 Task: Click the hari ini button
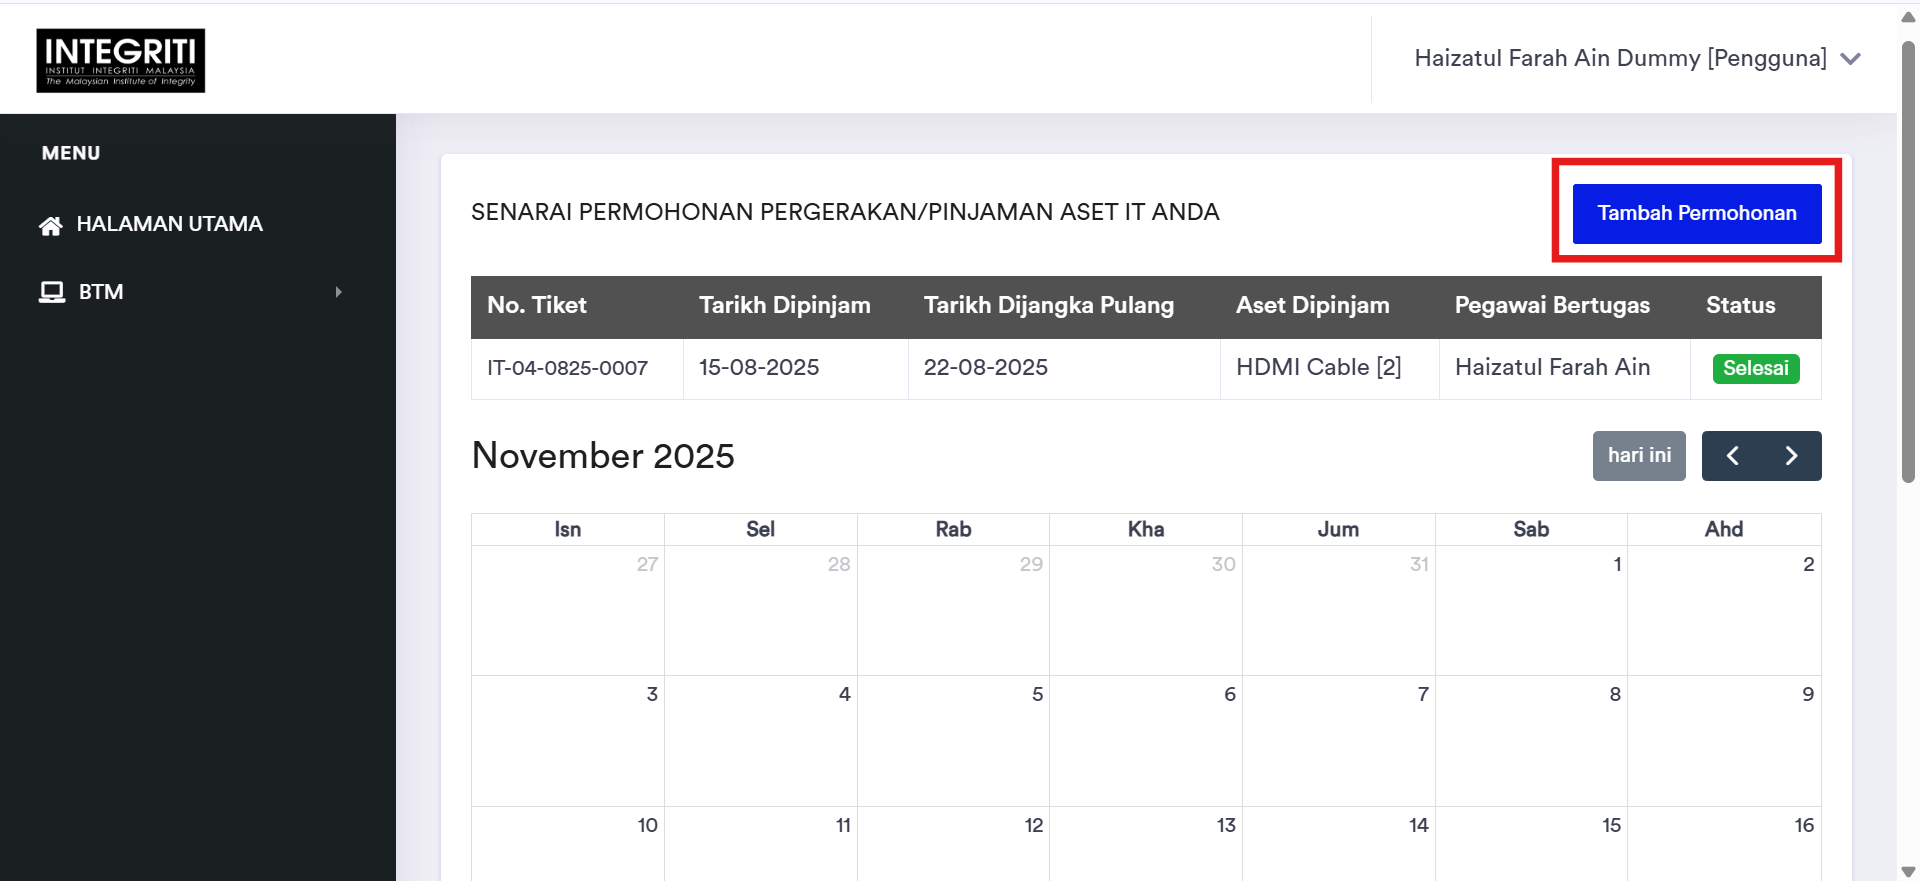coord(1639,456)
